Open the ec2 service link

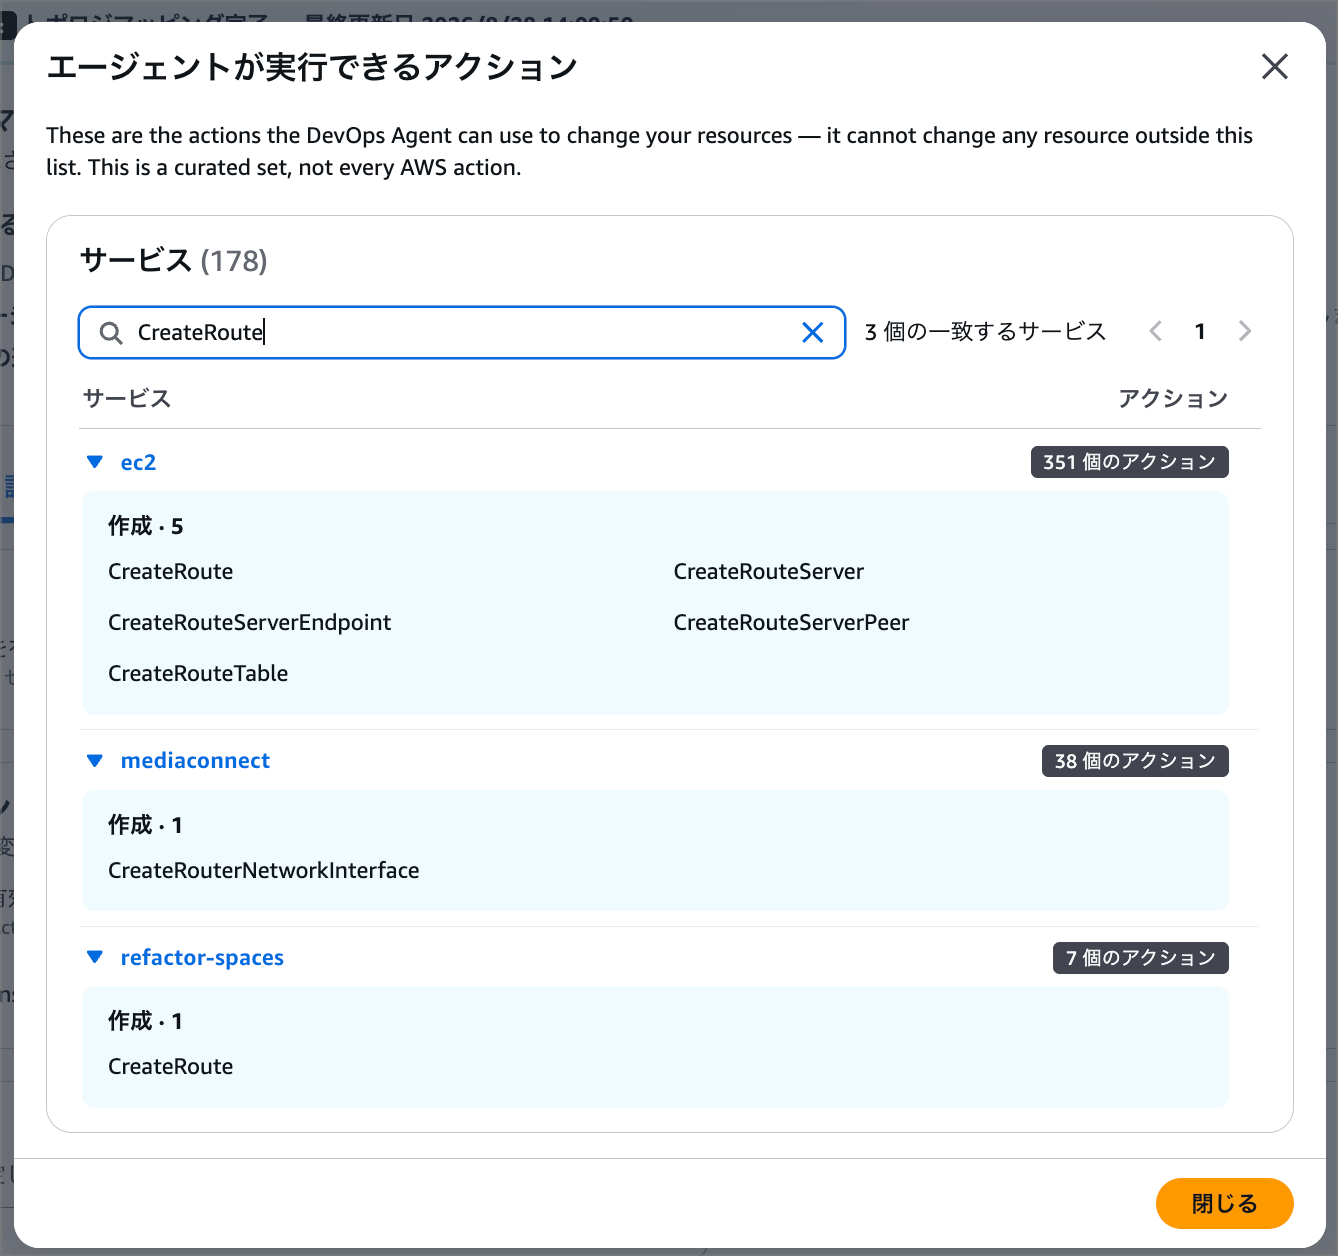pyautogui.click(x=138, y=462)
